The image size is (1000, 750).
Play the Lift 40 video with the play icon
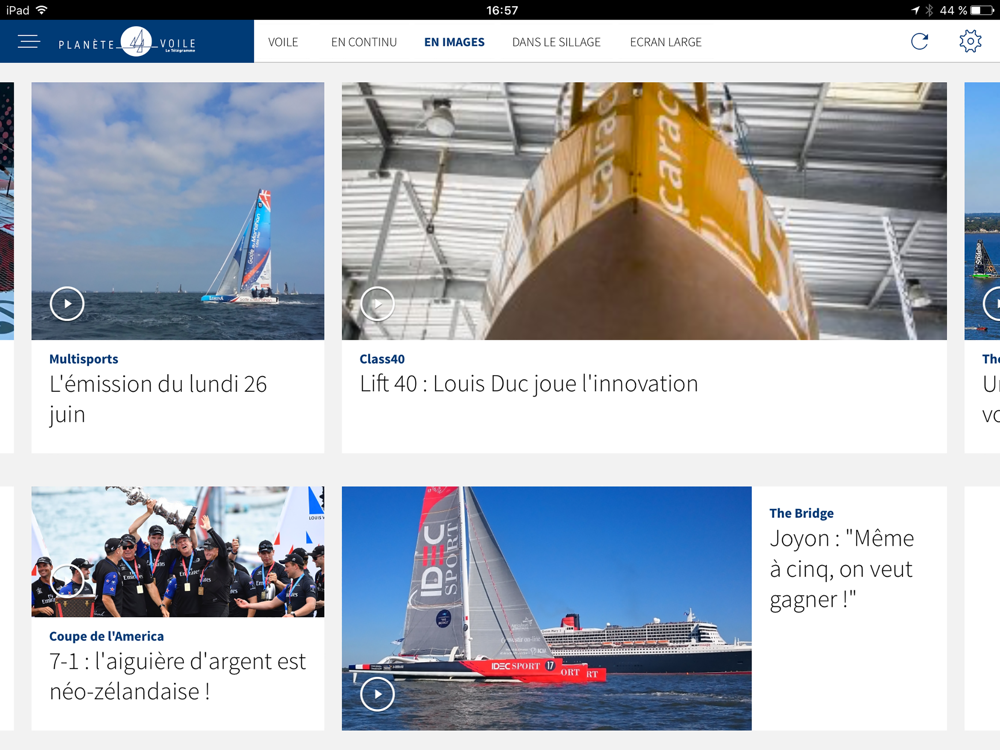[x=378, y=304]
